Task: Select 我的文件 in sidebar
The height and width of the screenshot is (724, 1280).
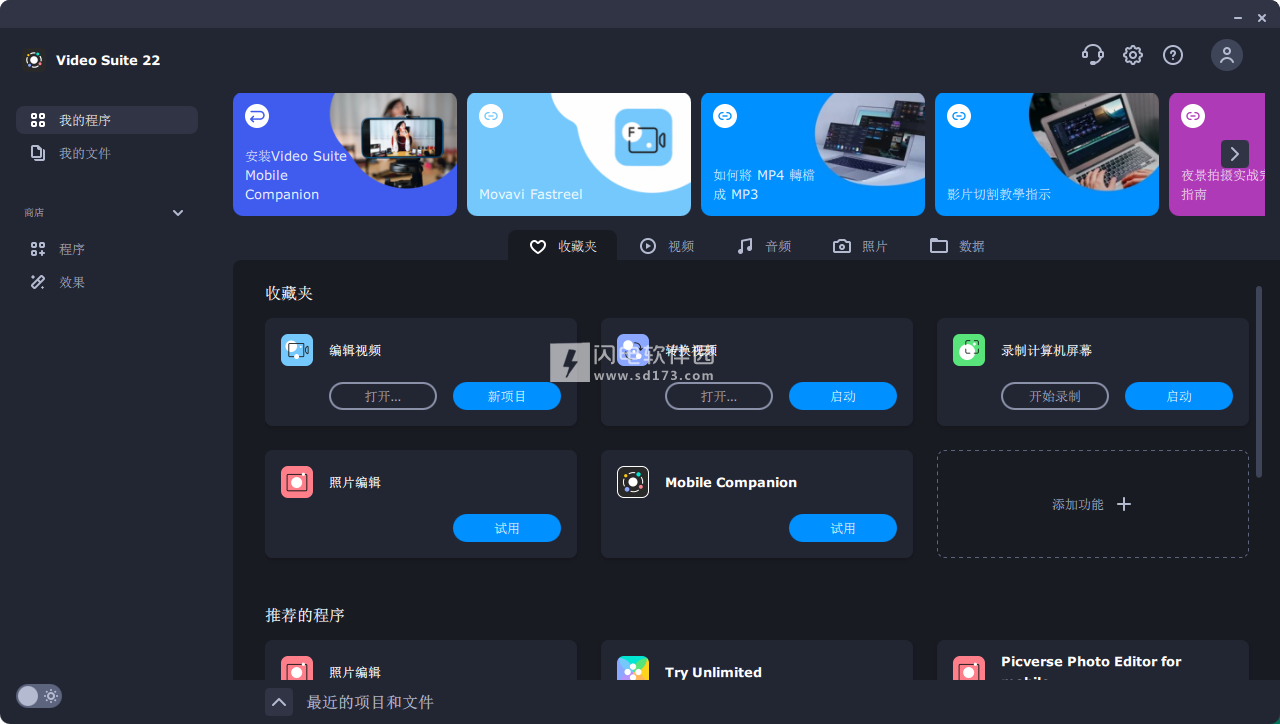Action: (x=107, y=153)
